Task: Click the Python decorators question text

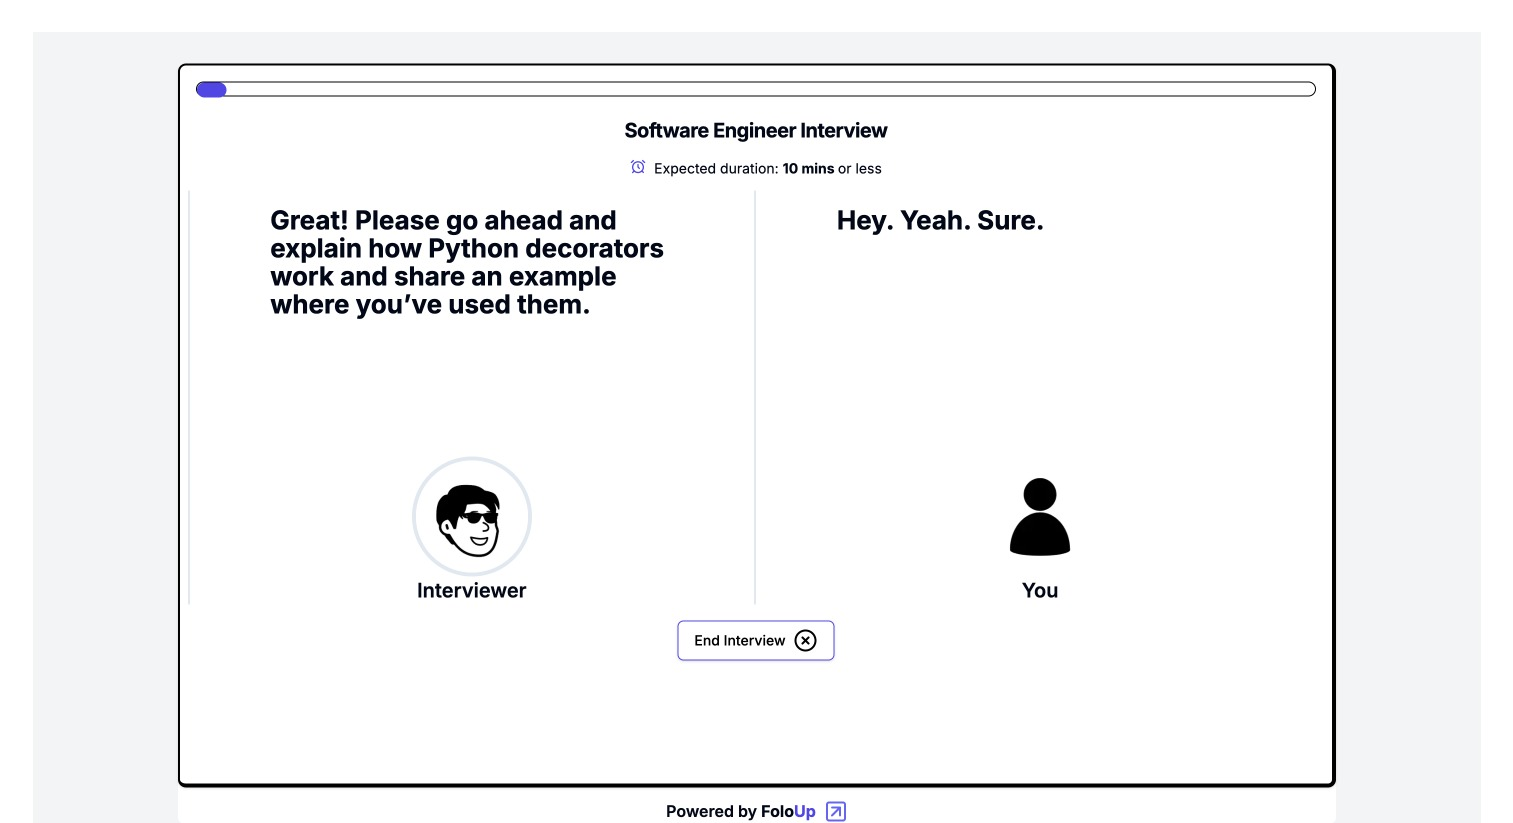Action: 466,262
